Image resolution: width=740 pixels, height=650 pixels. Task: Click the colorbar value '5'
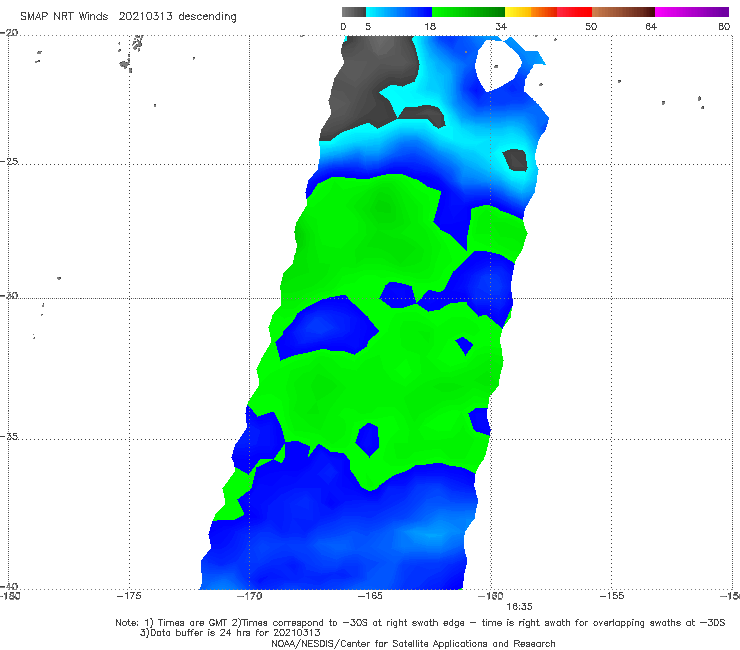[x=368, y=26]
